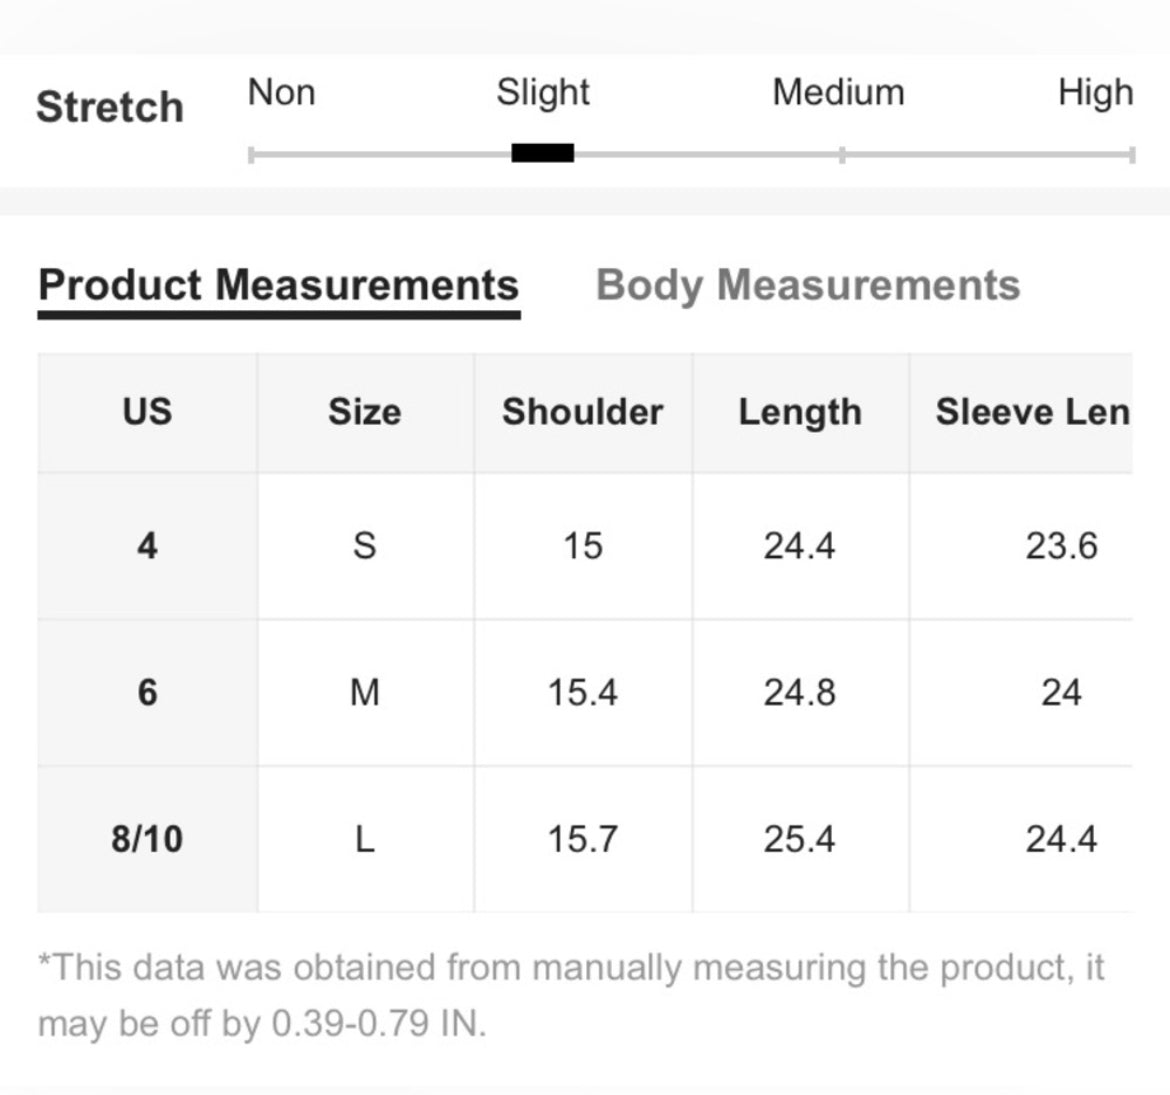
Task: Click the High stretch label
Action: pos(1095,93)
